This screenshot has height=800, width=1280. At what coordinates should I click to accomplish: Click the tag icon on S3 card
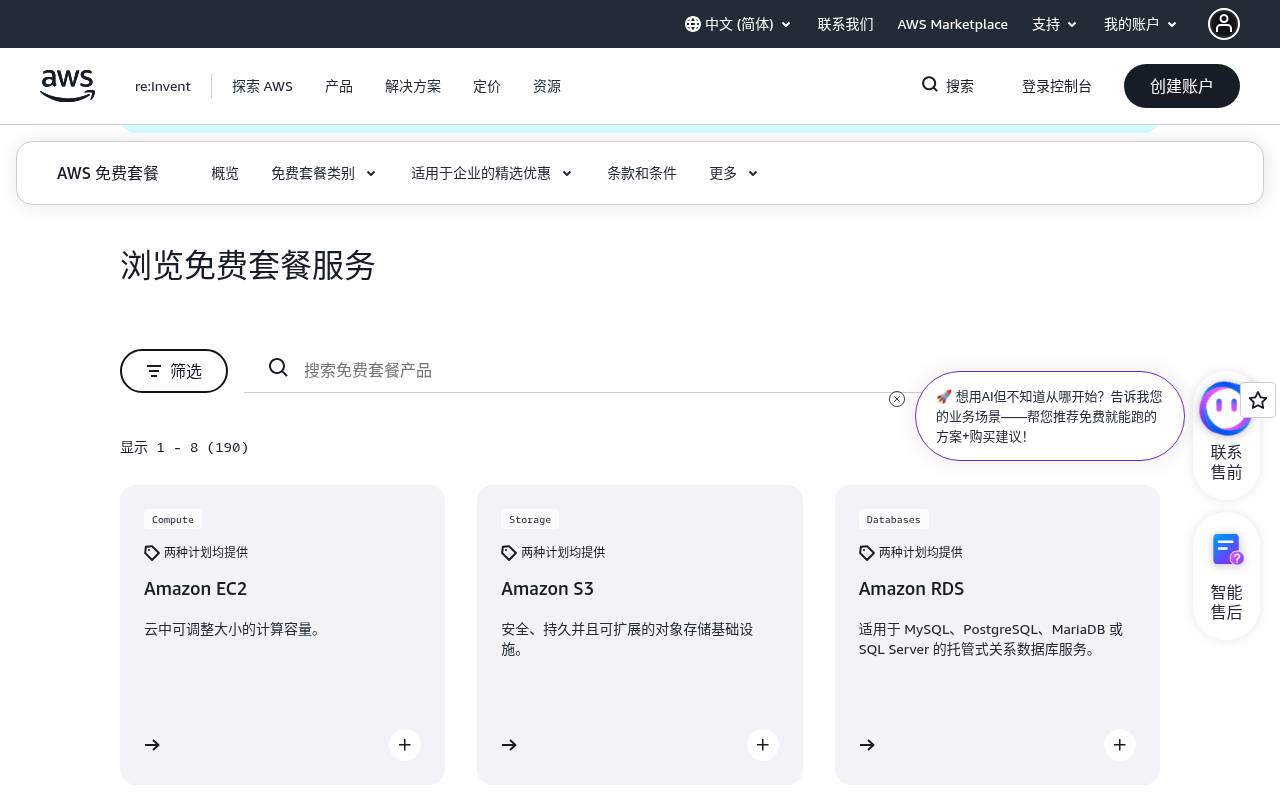pyautogui.click(x=509, y=553)
